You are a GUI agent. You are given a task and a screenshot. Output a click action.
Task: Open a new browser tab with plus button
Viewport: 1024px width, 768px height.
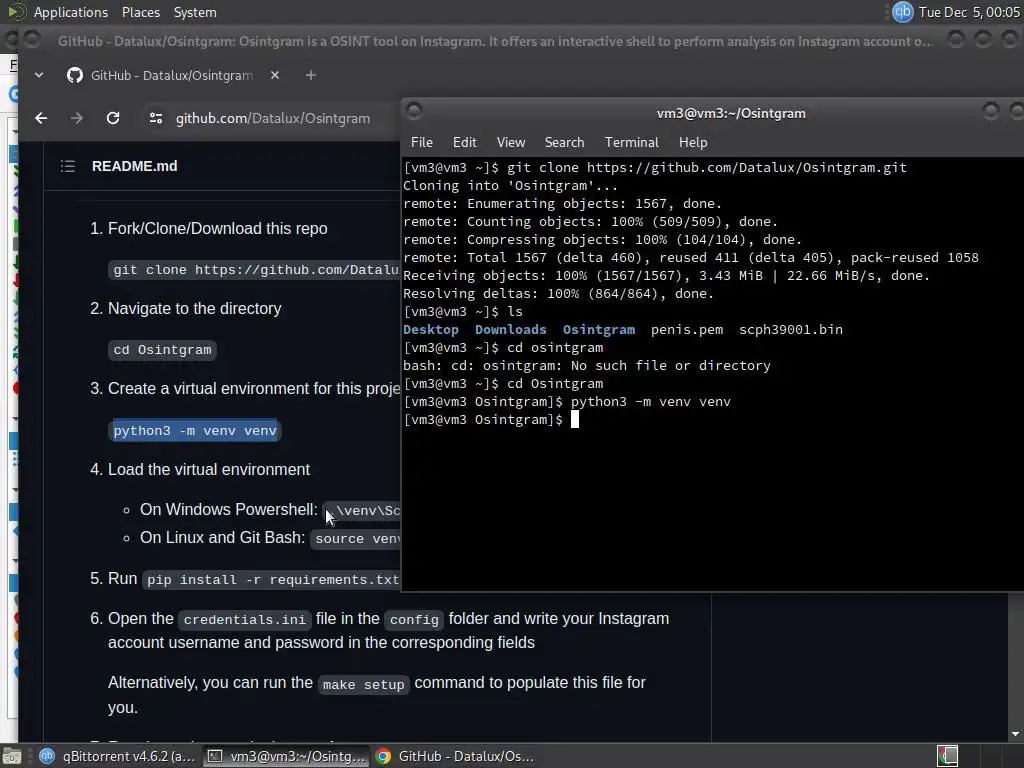pyautogui.click(x=311, y=75)
